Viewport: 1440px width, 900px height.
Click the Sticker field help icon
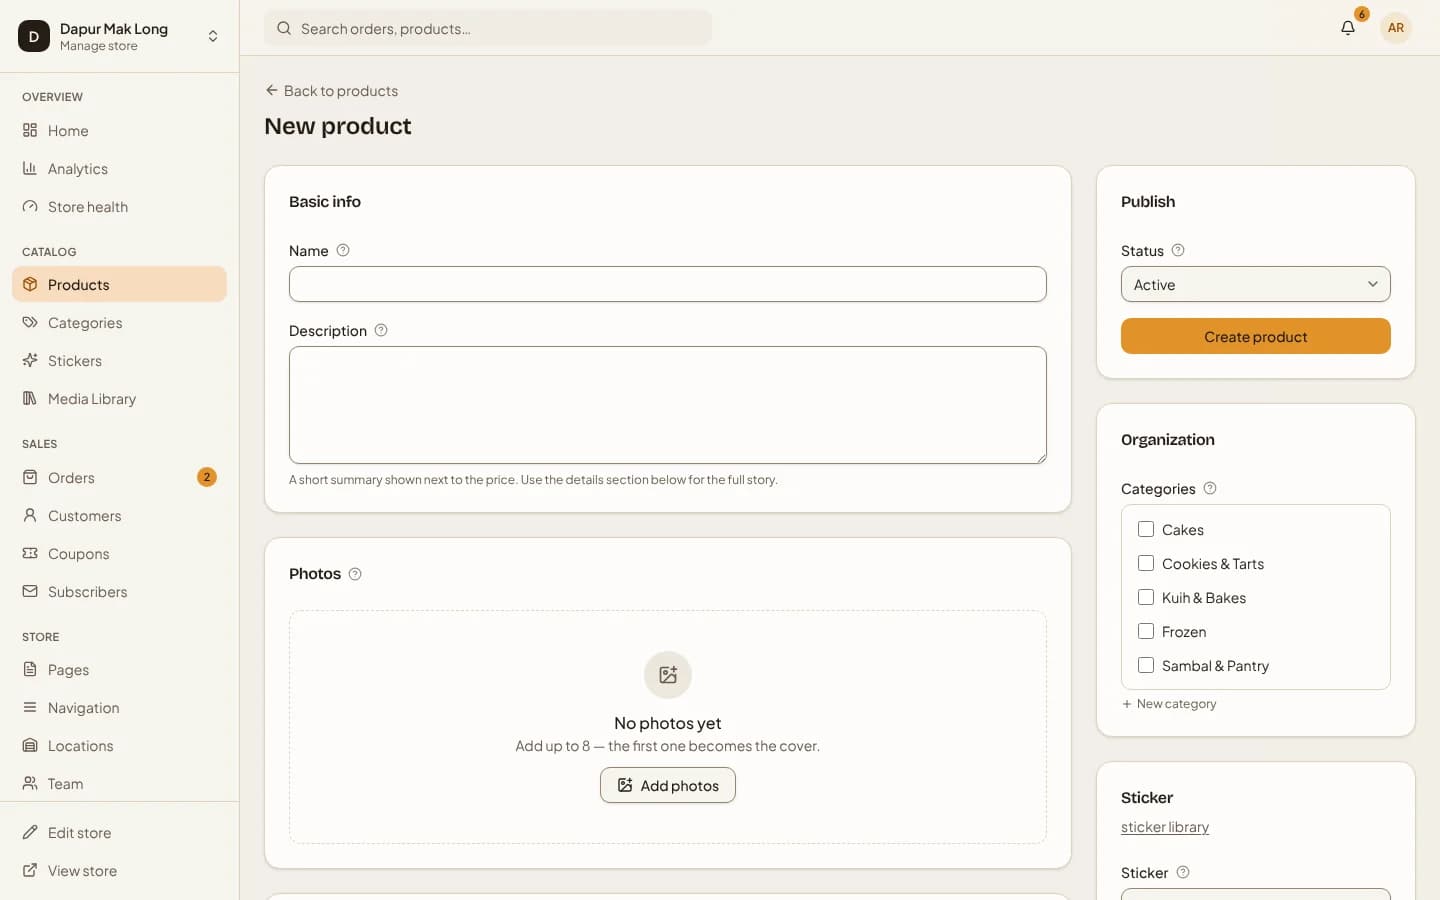pos(1183,872)
